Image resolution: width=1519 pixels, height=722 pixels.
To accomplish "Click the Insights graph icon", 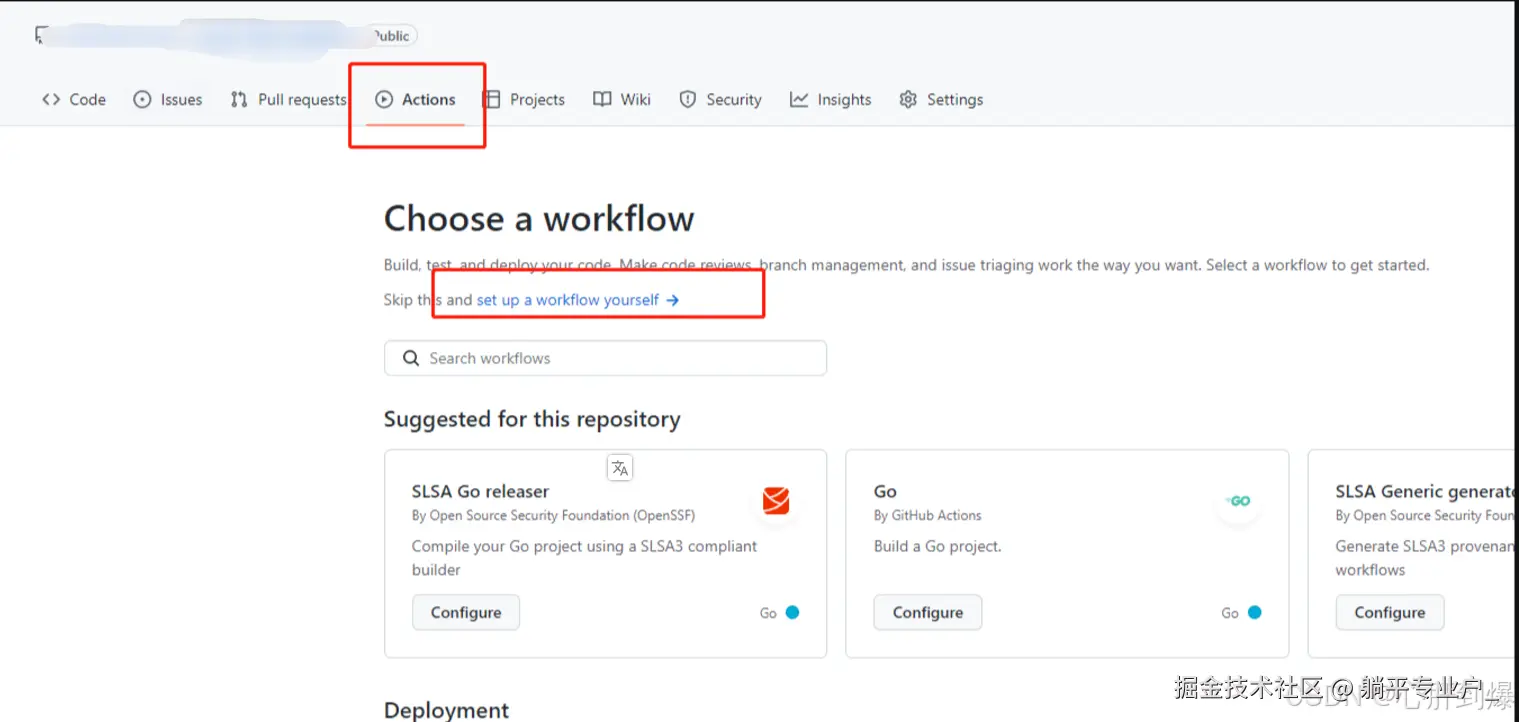I will [x=799, y=99].
